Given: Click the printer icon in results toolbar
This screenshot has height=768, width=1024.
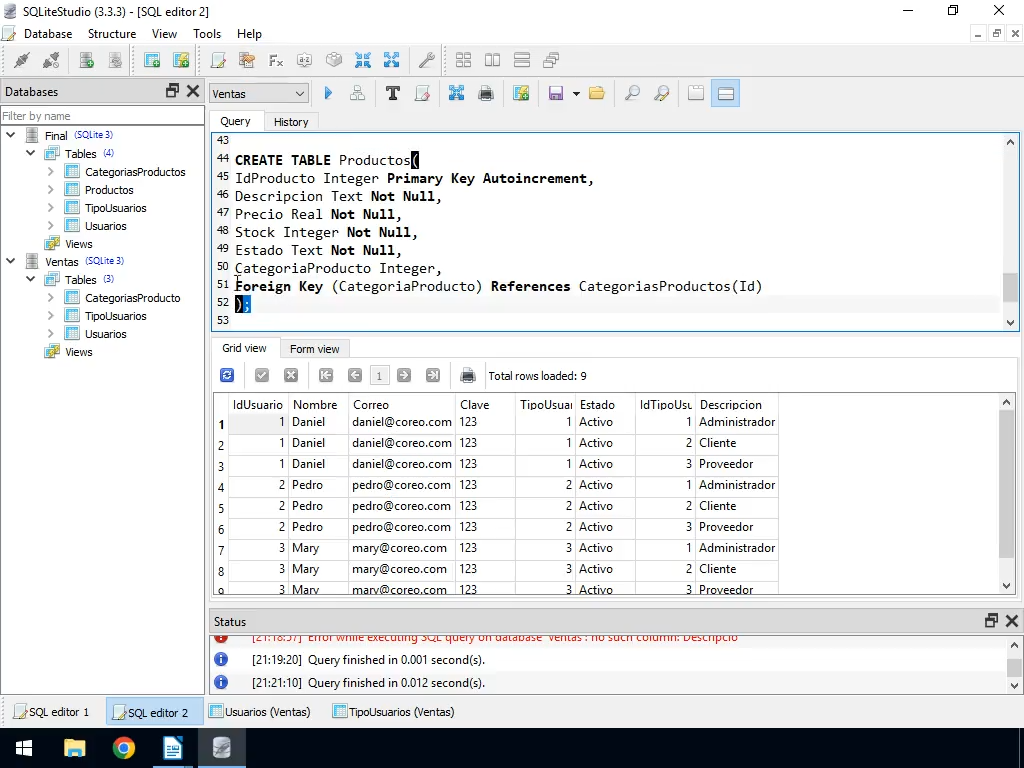Looking at the screenshot, I should coord(467,376).
